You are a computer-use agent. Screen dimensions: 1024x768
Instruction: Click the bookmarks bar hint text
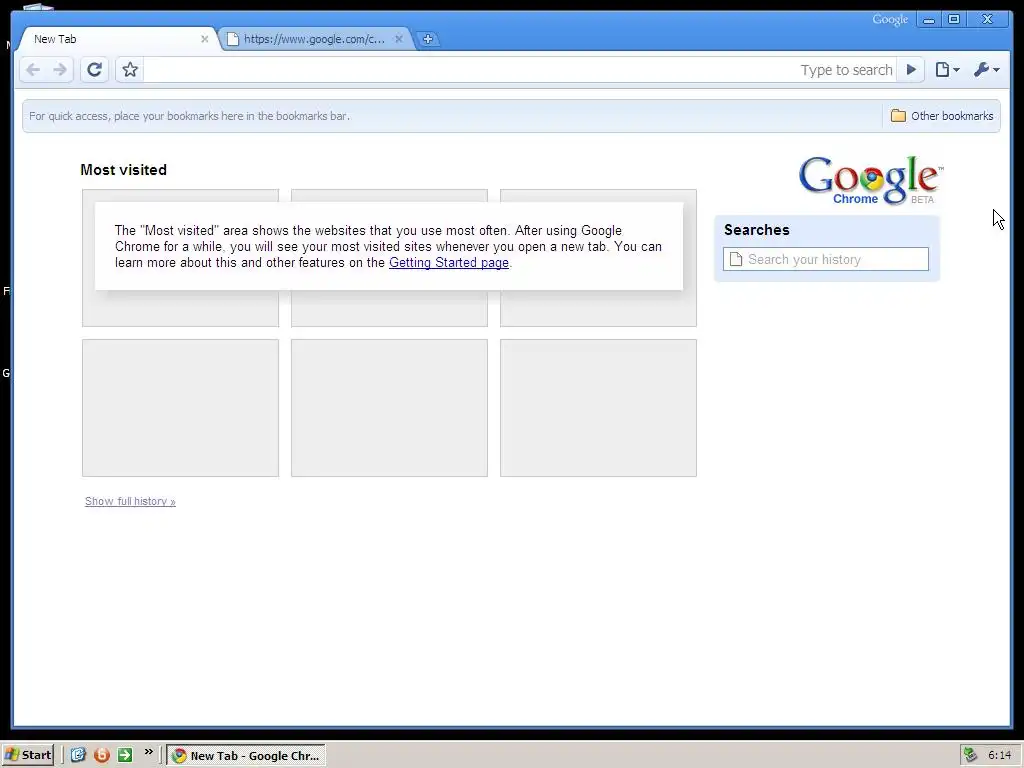[x=189, y=116]
